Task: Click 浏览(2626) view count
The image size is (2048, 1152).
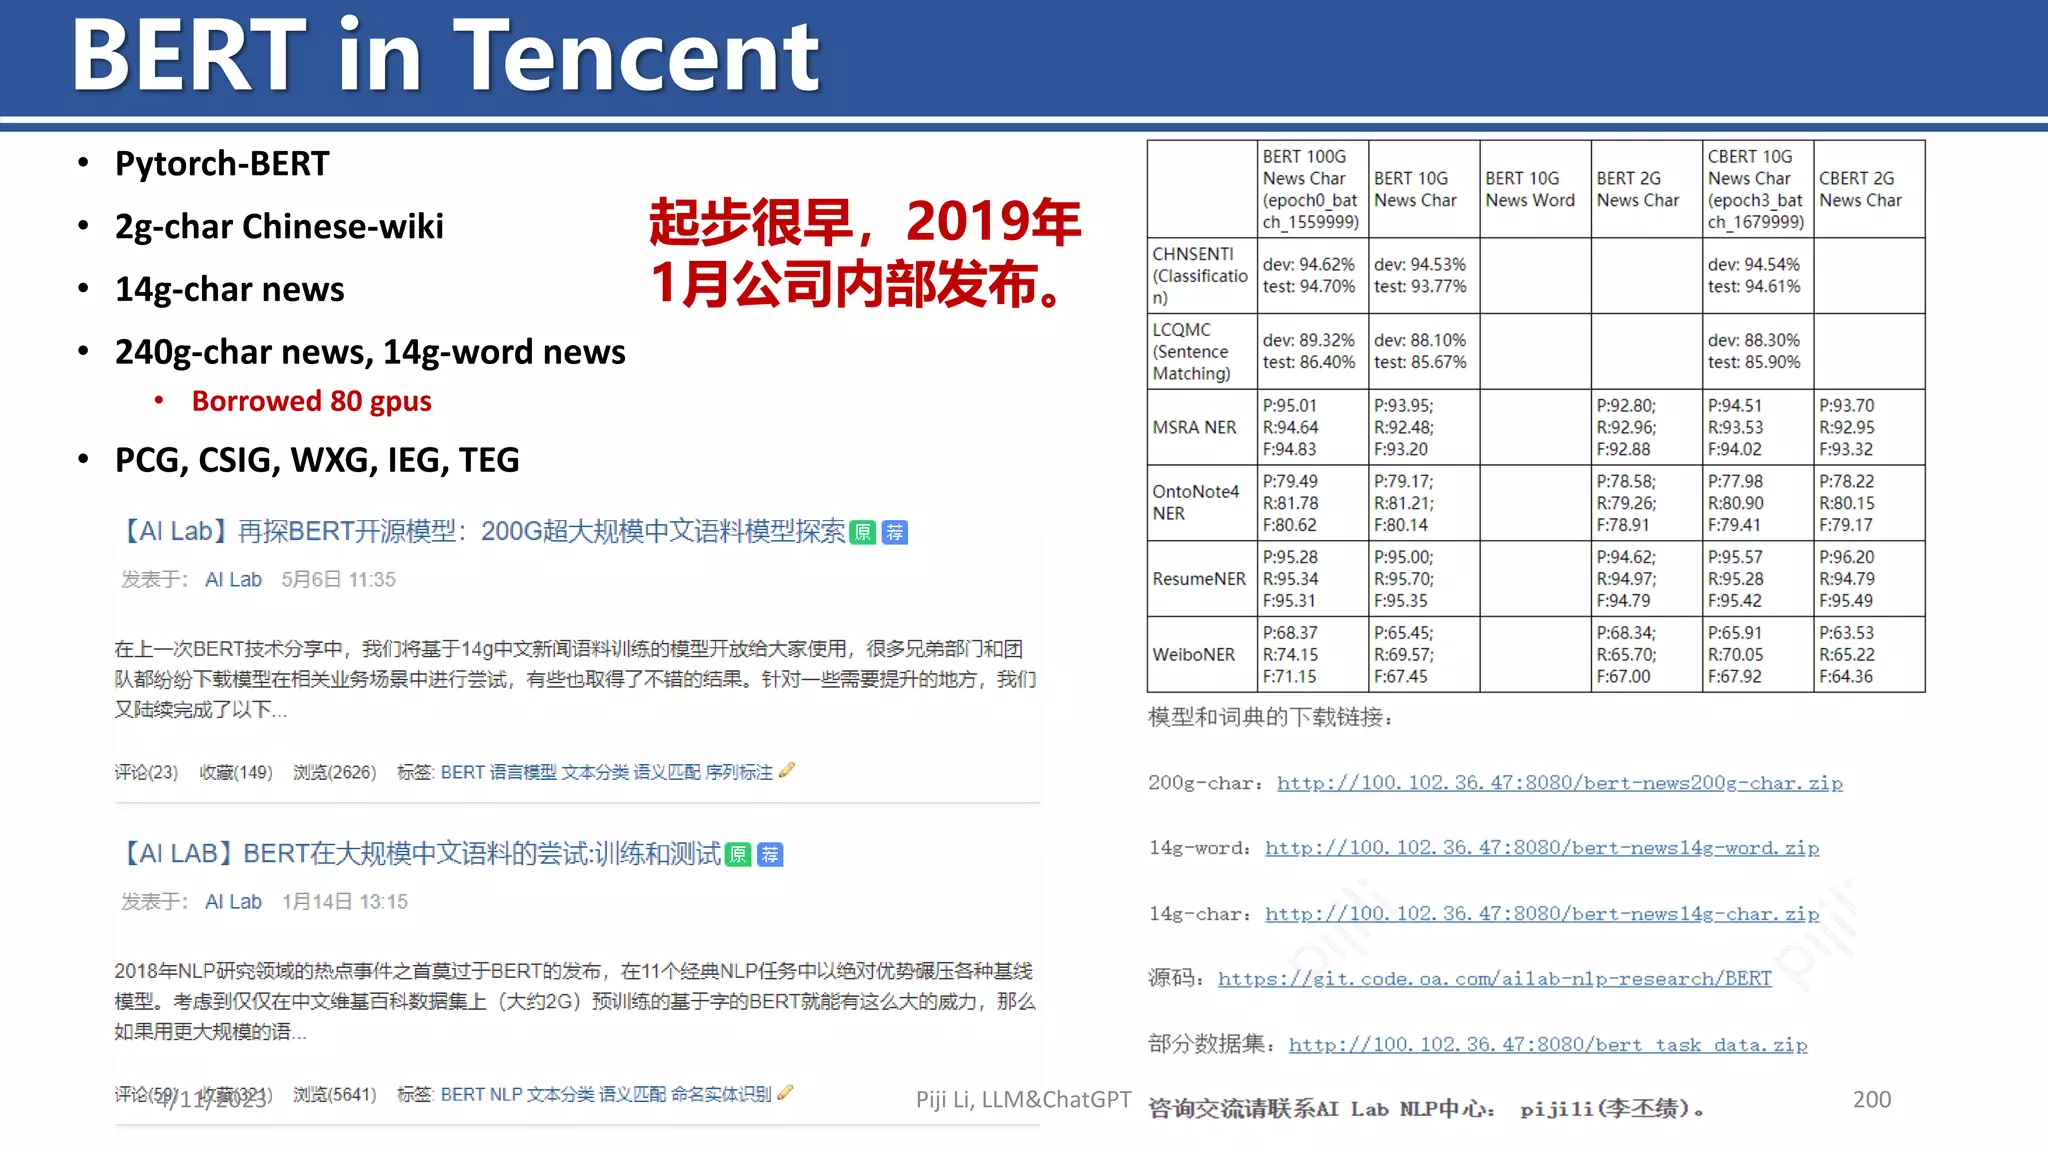Action: click(334, 772)
